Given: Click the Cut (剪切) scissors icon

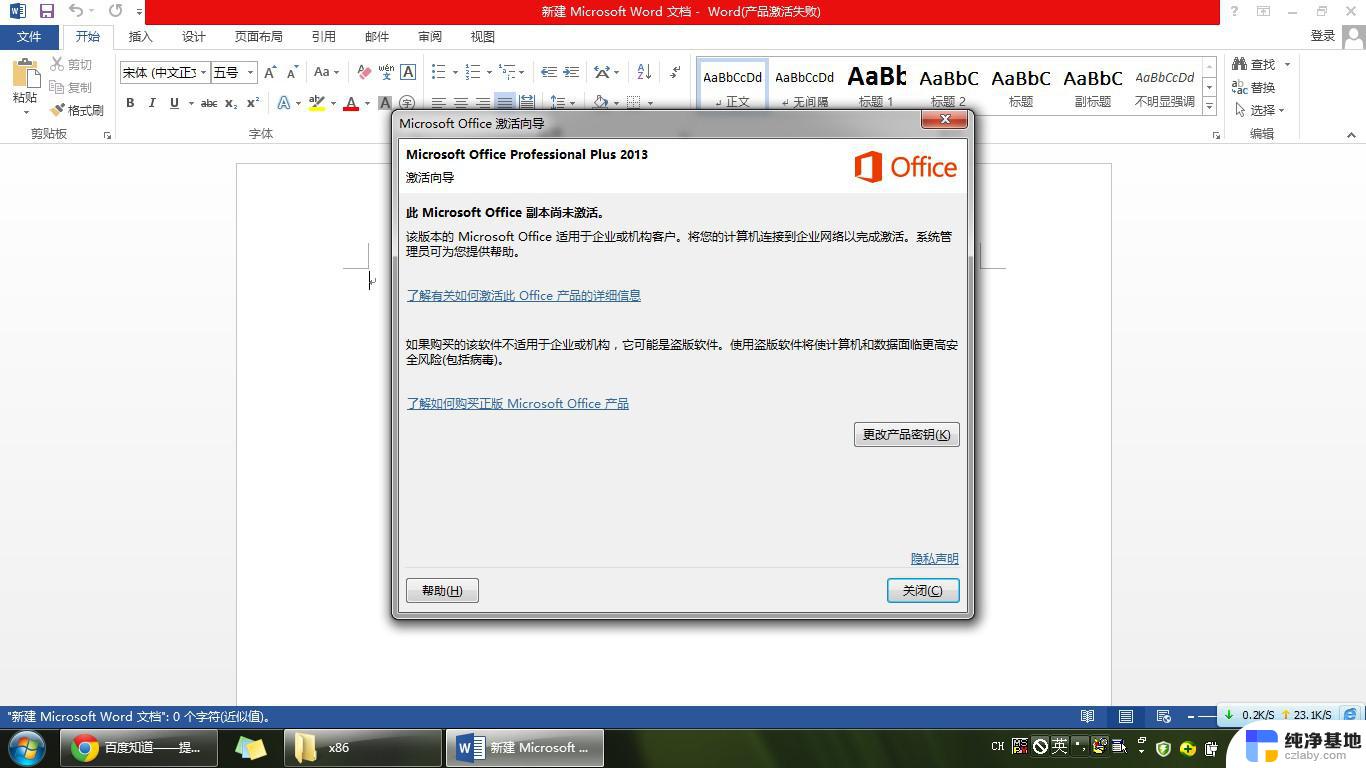Looking at the screenshot, I should pos(57,64).
